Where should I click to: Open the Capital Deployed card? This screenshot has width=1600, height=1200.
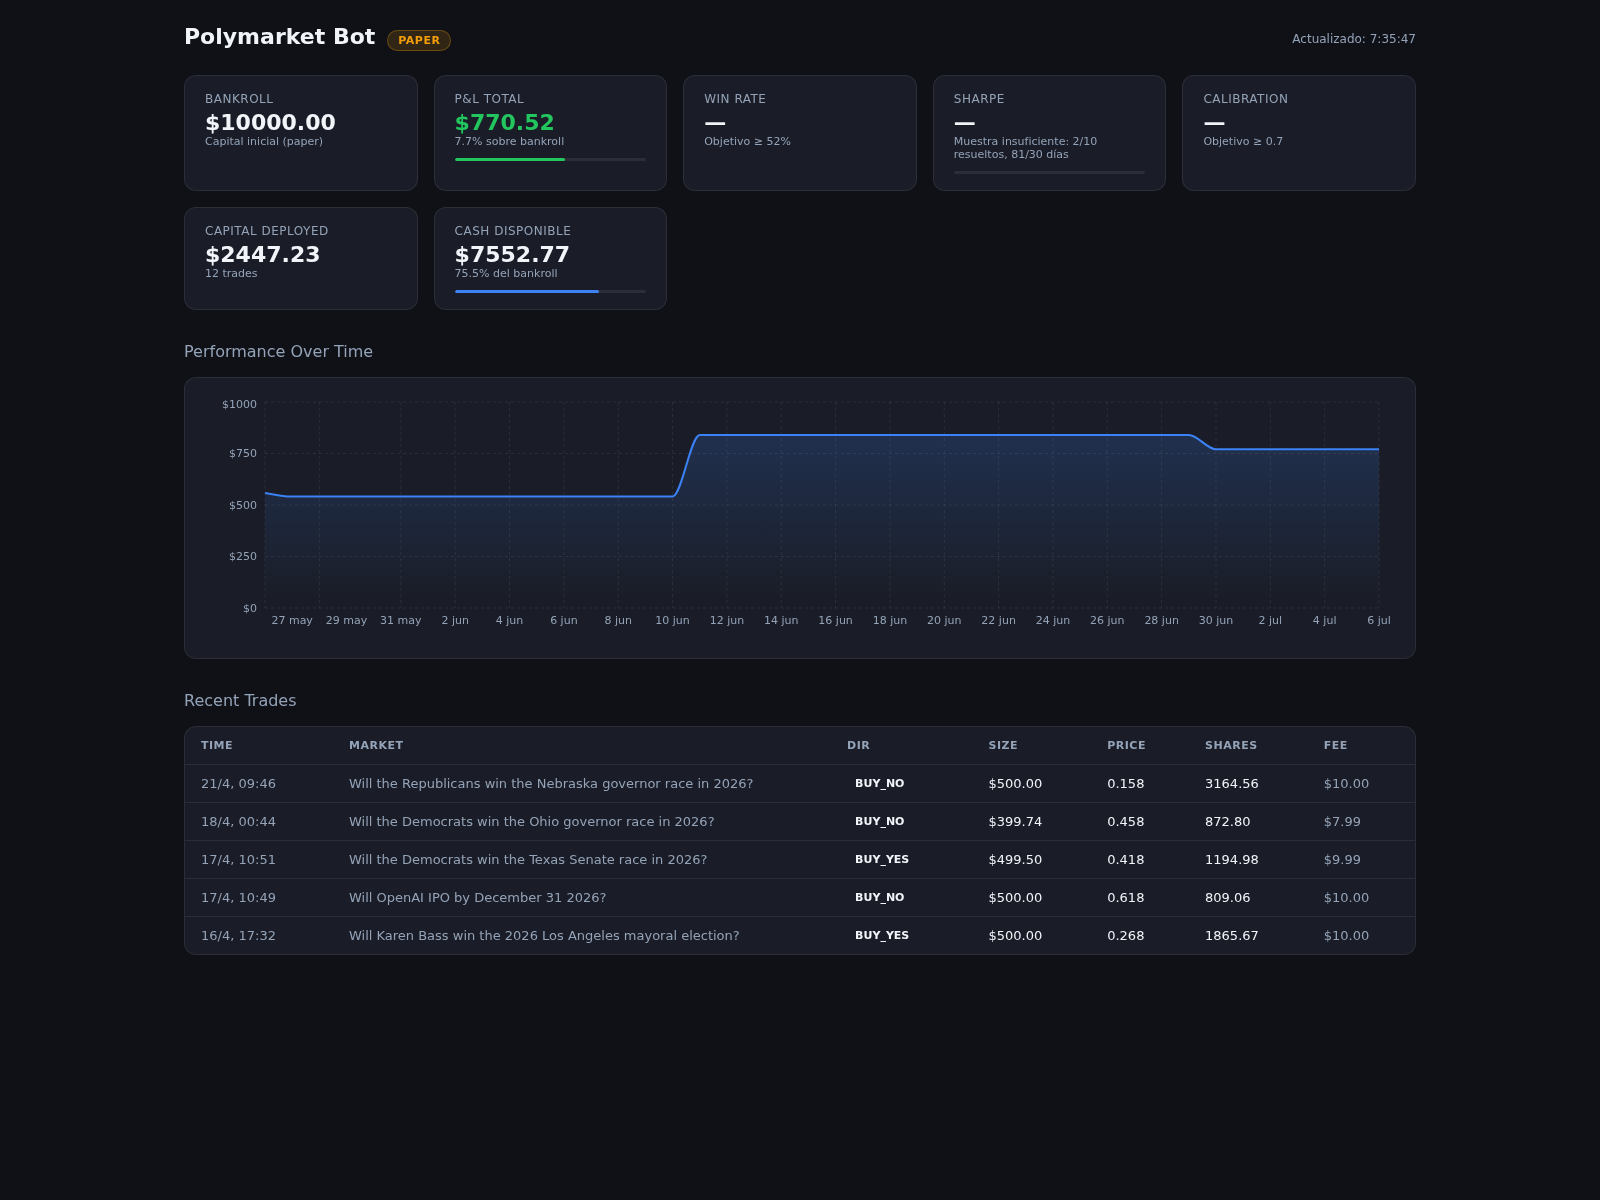coord(301,259)
